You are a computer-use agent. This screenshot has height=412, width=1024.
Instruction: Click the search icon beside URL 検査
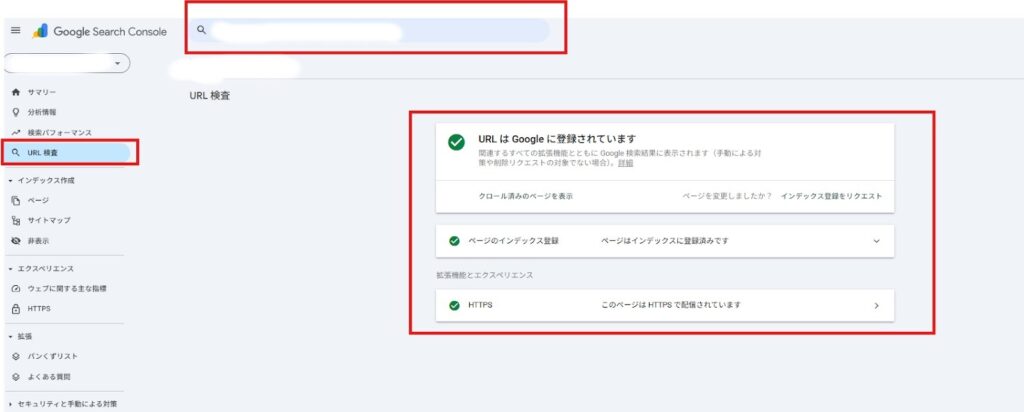click(x=16, y=153)
